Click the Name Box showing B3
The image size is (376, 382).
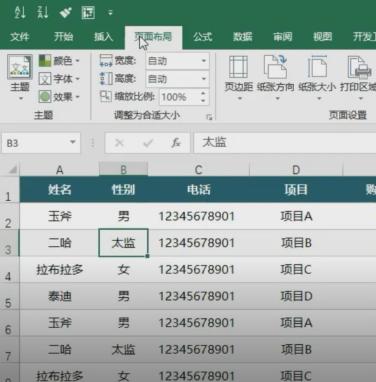(x=35, y=143)
